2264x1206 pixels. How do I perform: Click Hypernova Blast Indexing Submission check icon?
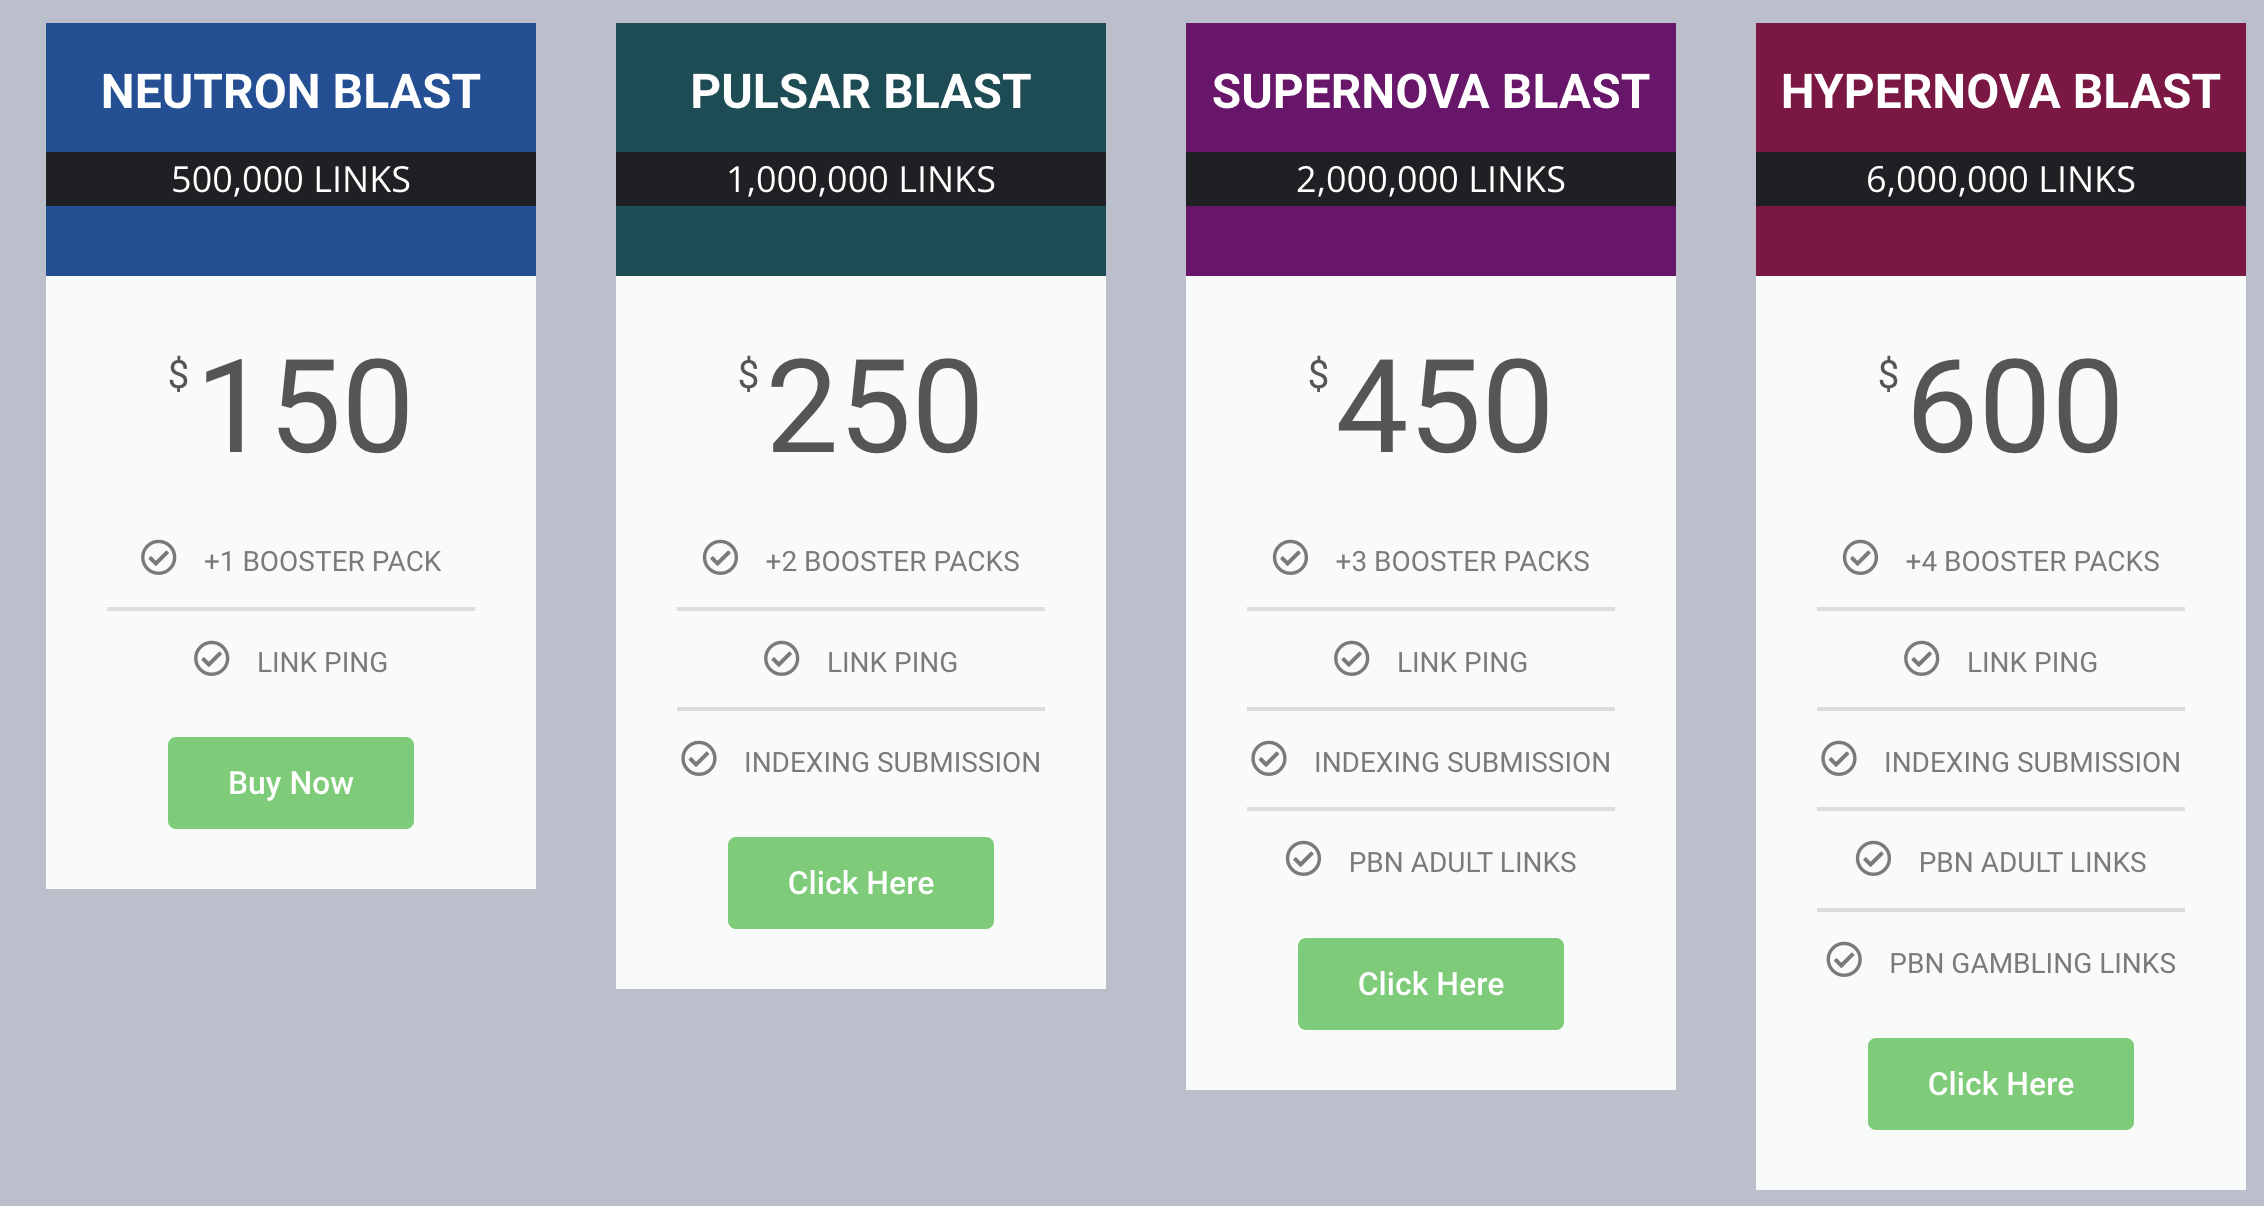(x=1839, y=759)
